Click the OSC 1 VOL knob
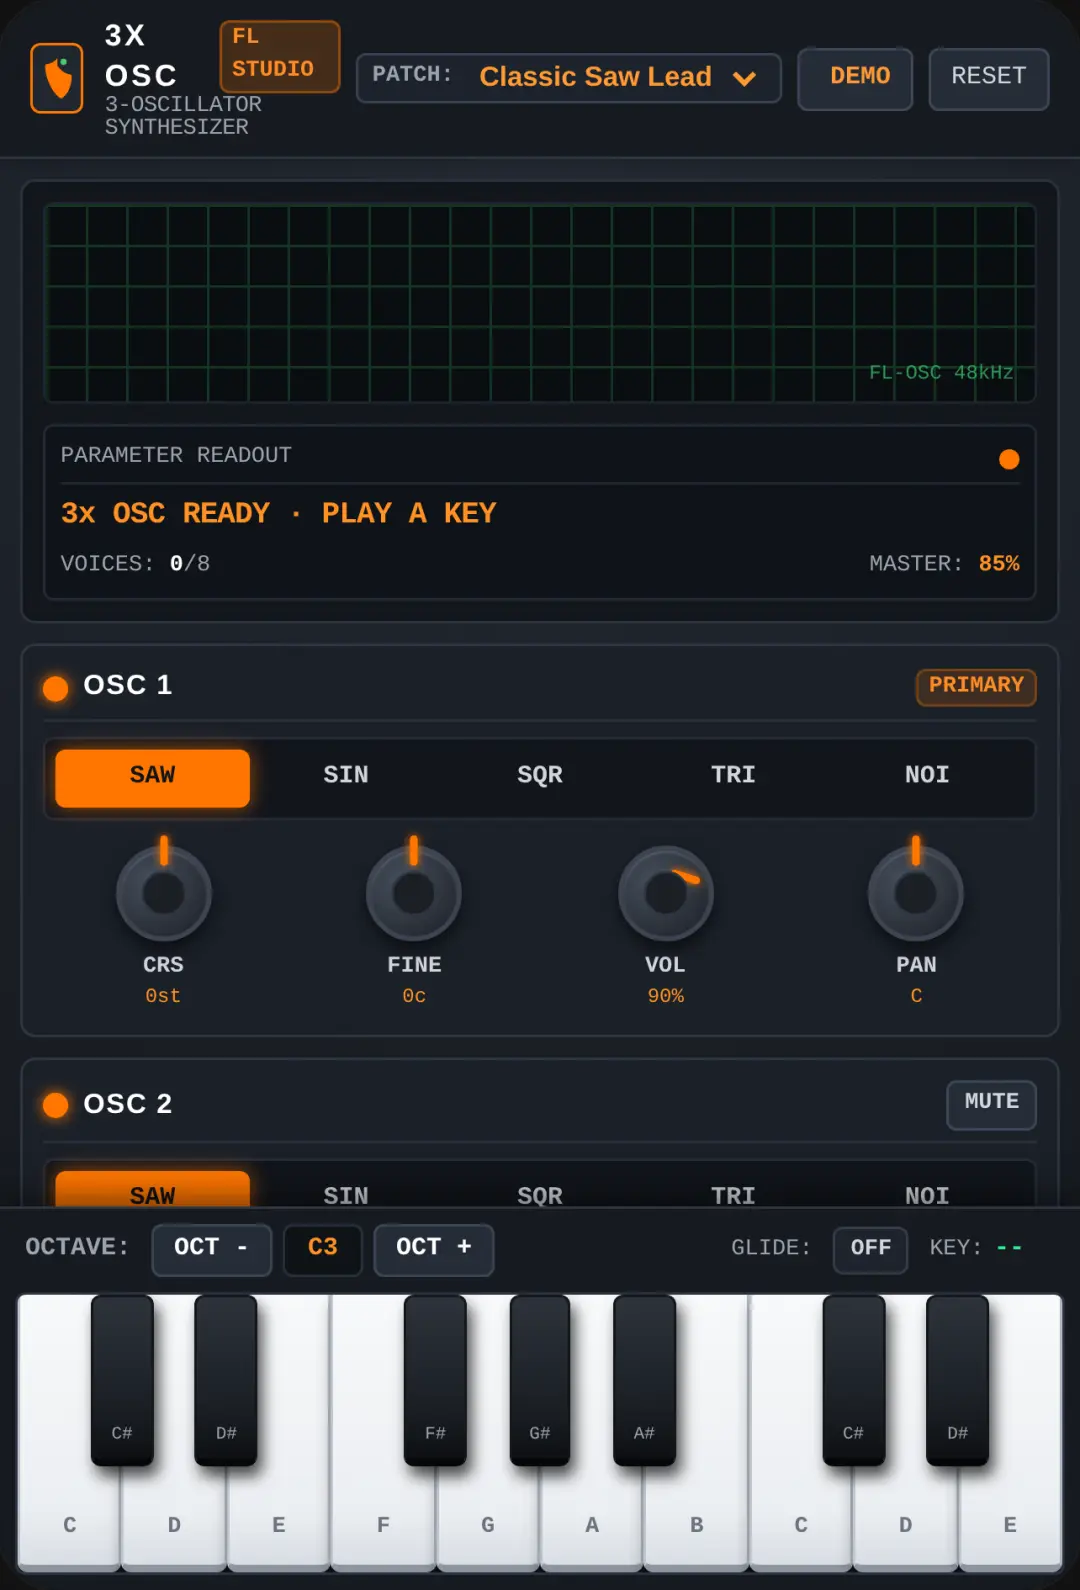 (x=666, y=892)
